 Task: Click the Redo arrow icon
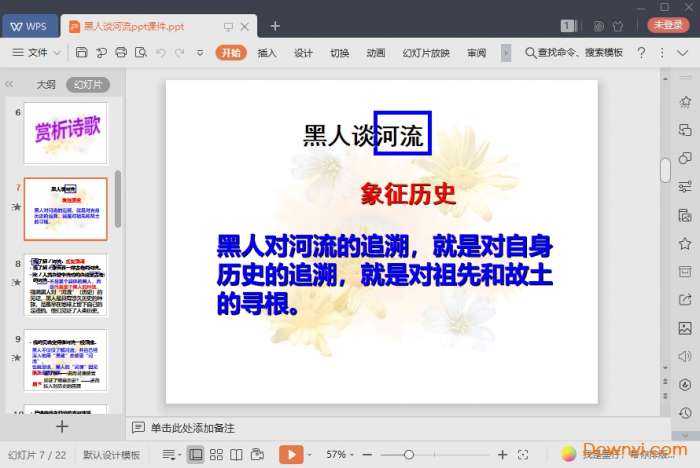pos(179,53)
